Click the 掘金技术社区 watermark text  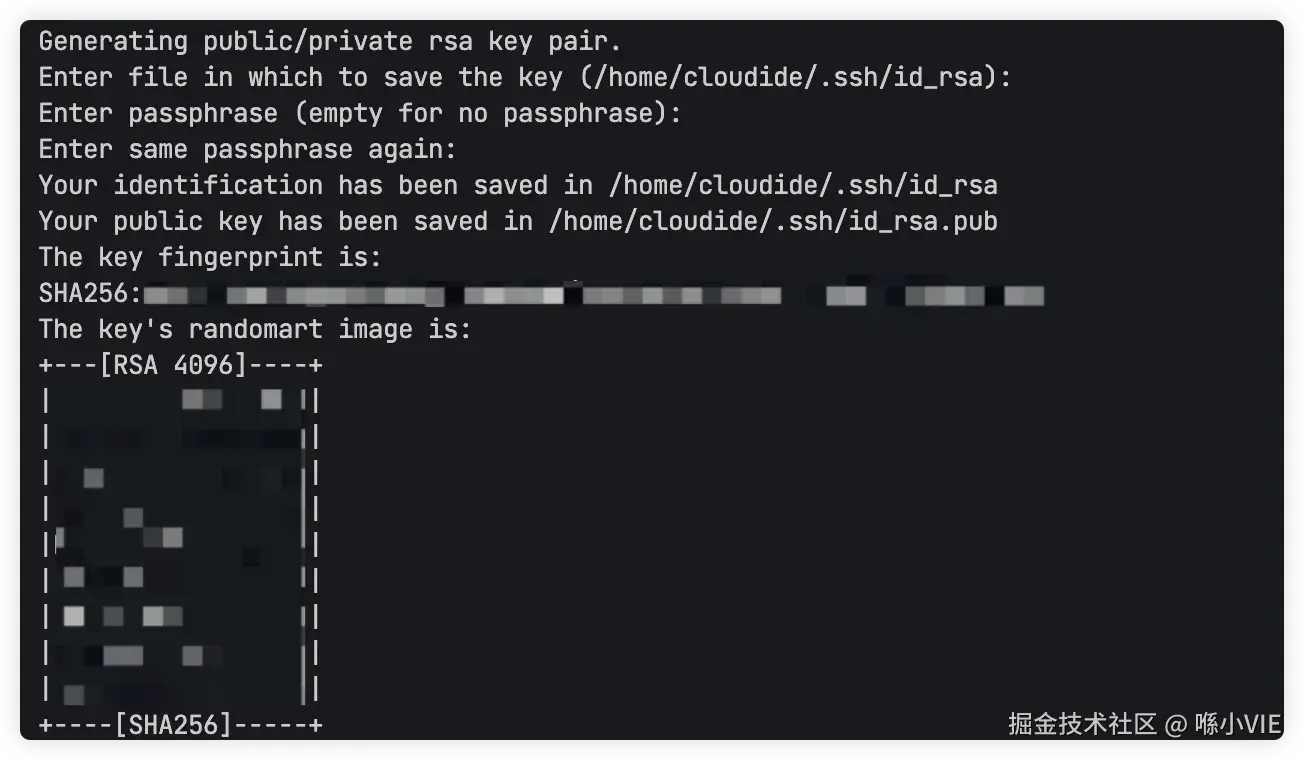click(x=1082, y=724)
